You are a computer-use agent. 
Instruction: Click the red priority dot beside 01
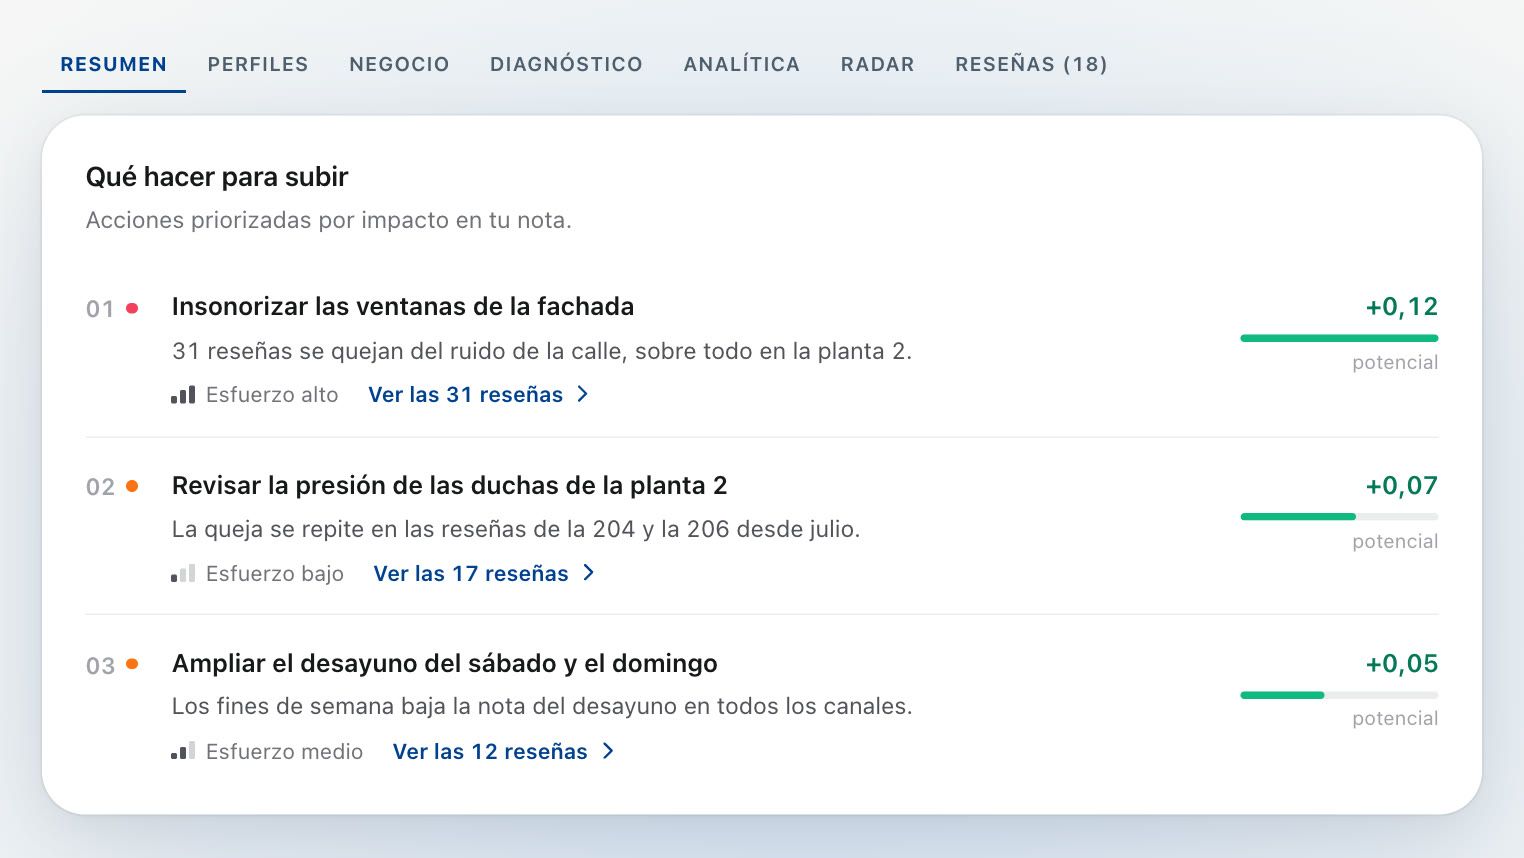tap(132, 308)
